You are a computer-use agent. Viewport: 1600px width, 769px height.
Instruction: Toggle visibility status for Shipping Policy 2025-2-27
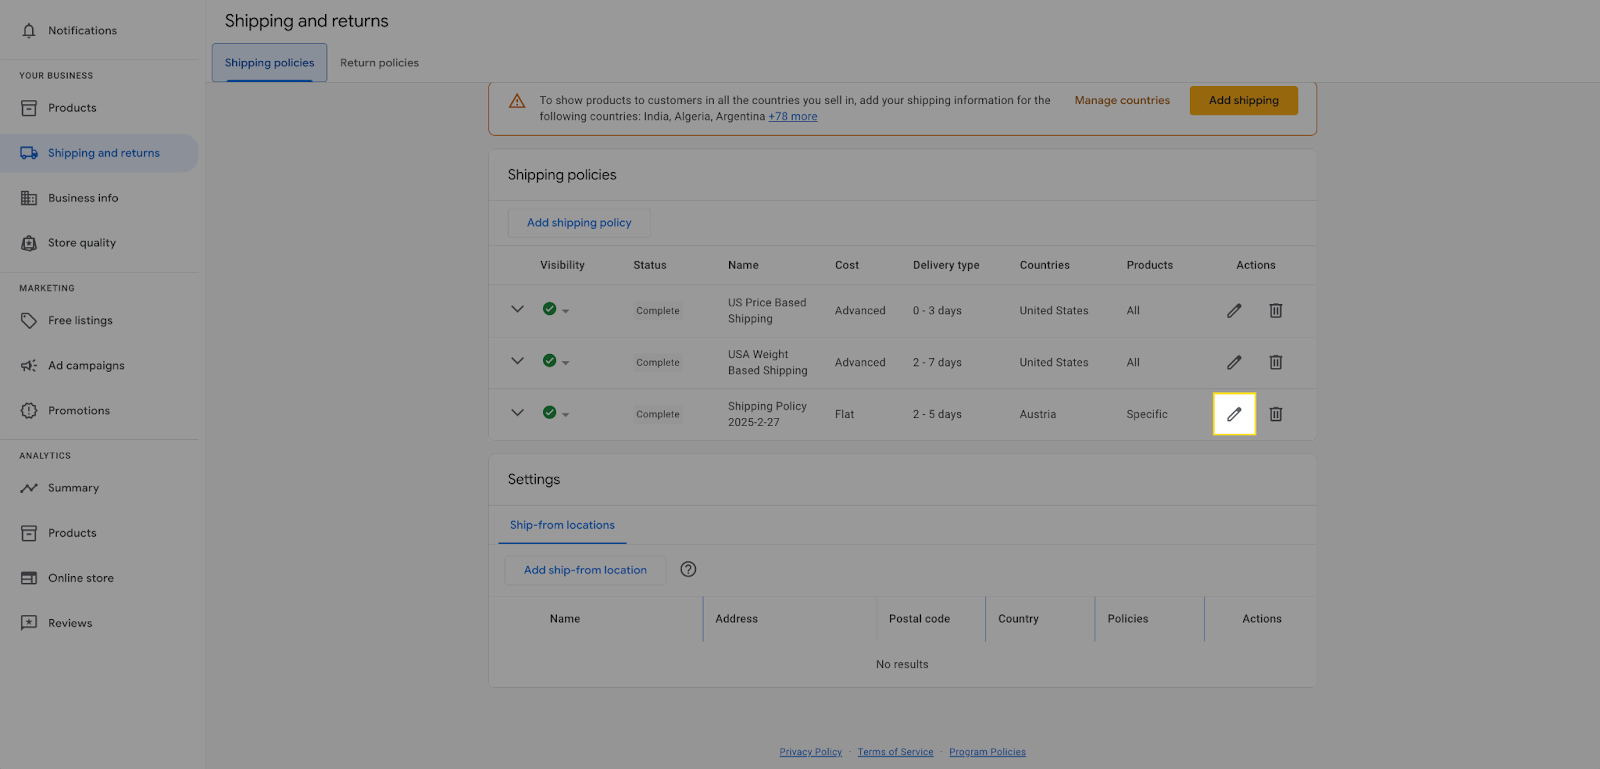pyautogui.click(x=555, y=413)
